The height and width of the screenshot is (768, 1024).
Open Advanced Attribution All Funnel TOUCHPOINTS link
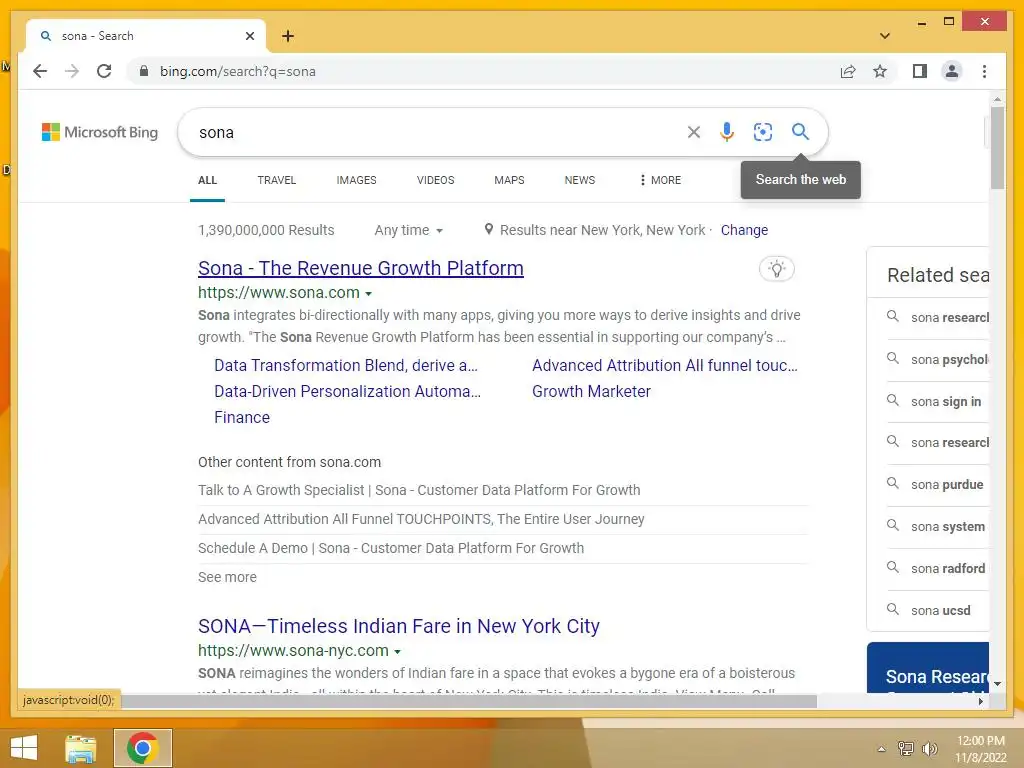[421, 519]
